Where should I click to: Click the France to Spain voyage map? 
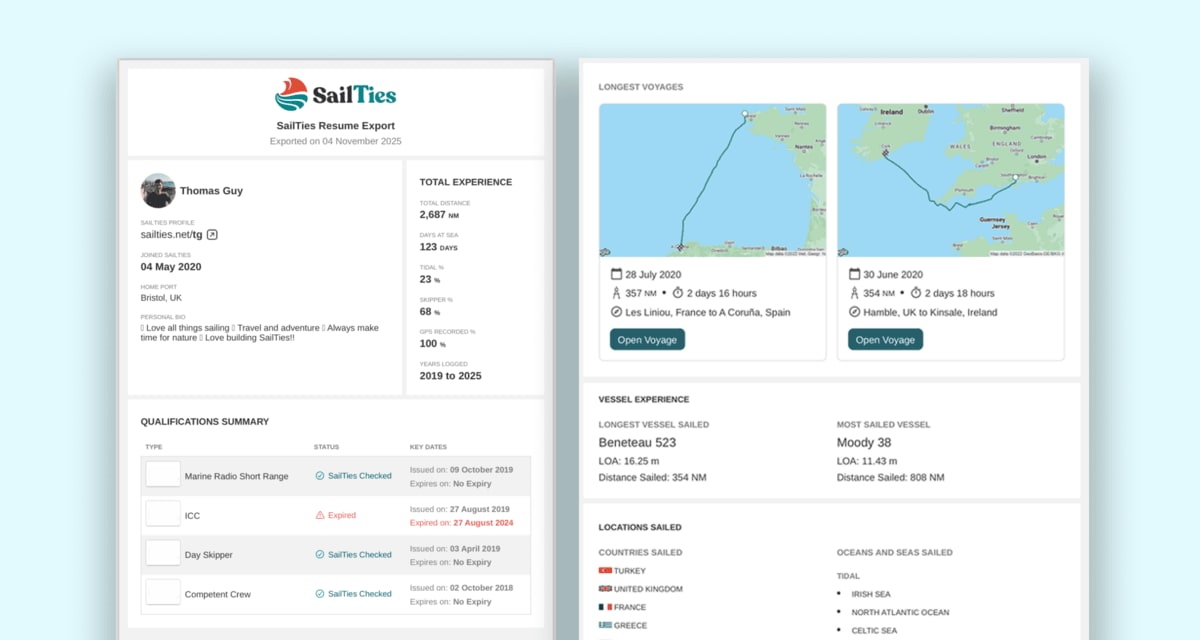[x=712, y=180]
